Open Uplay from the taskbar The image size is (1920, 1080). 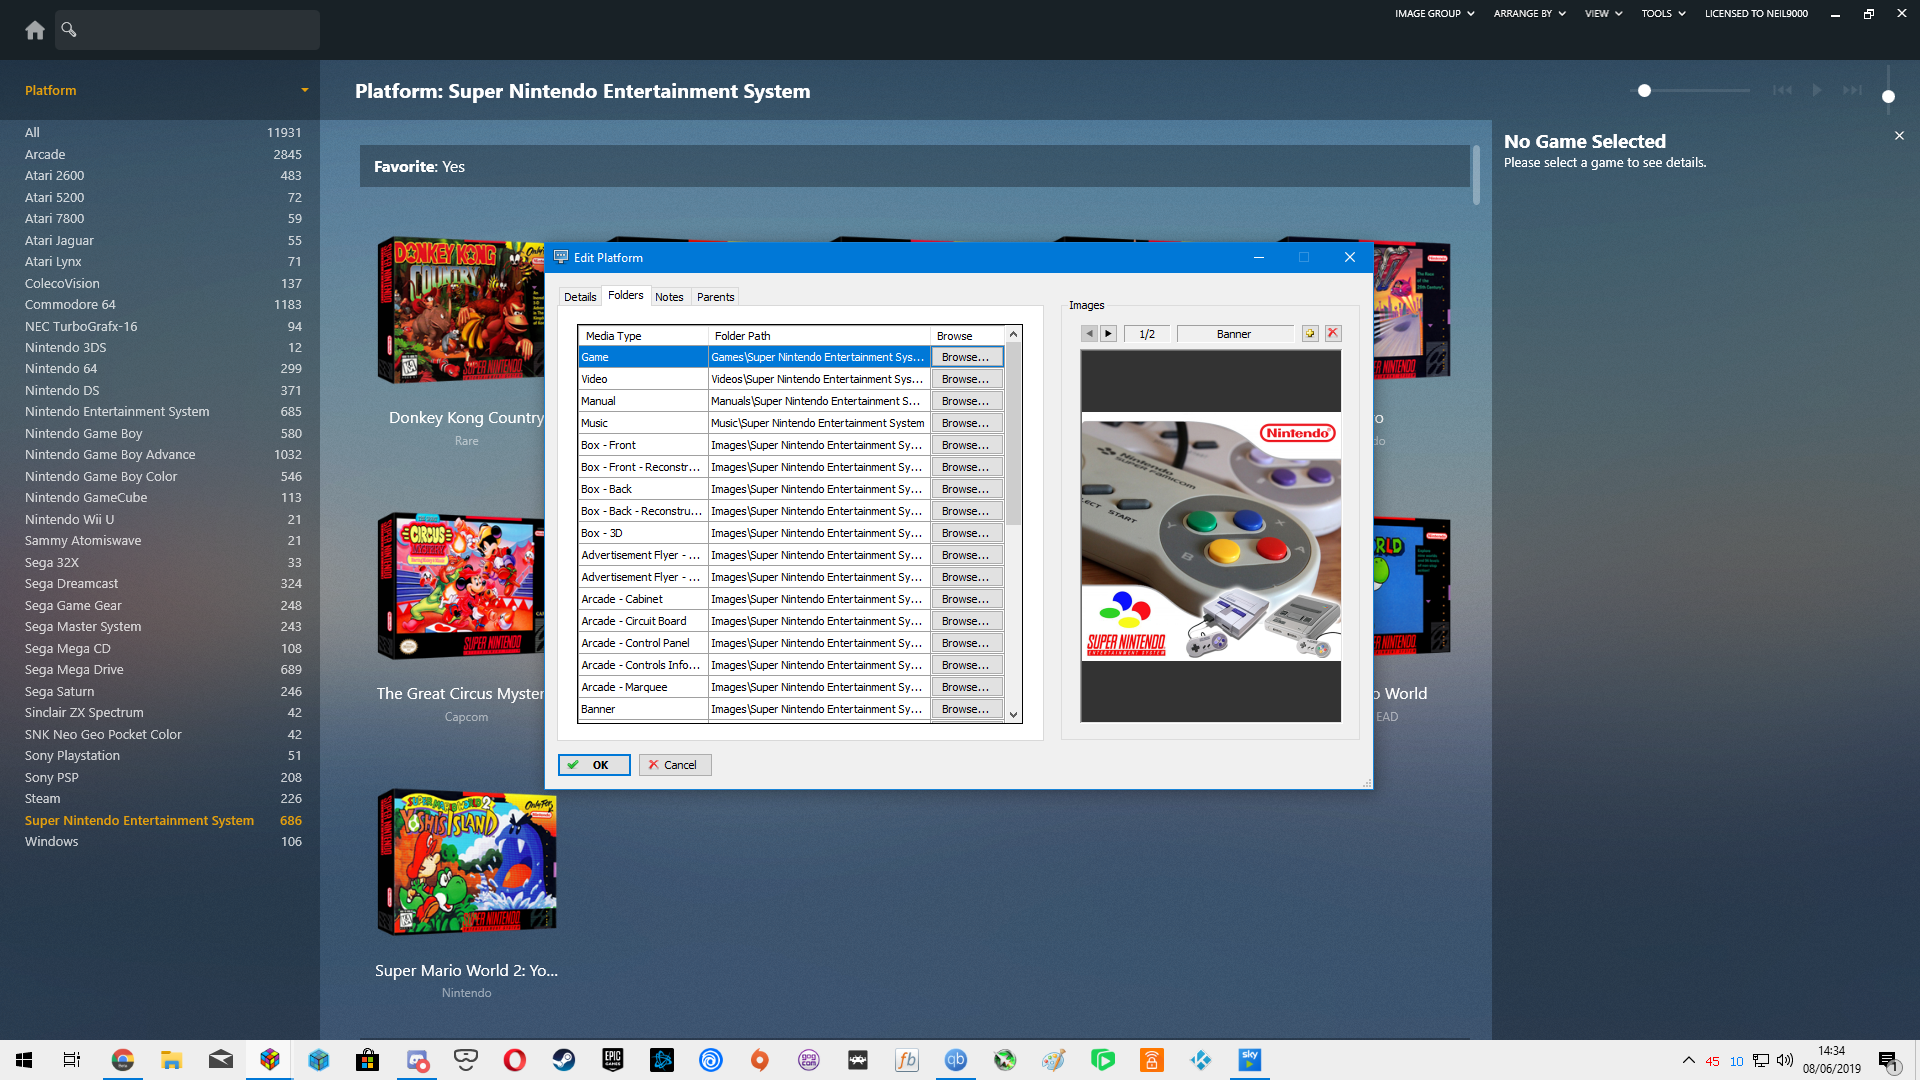(711, 1060)
